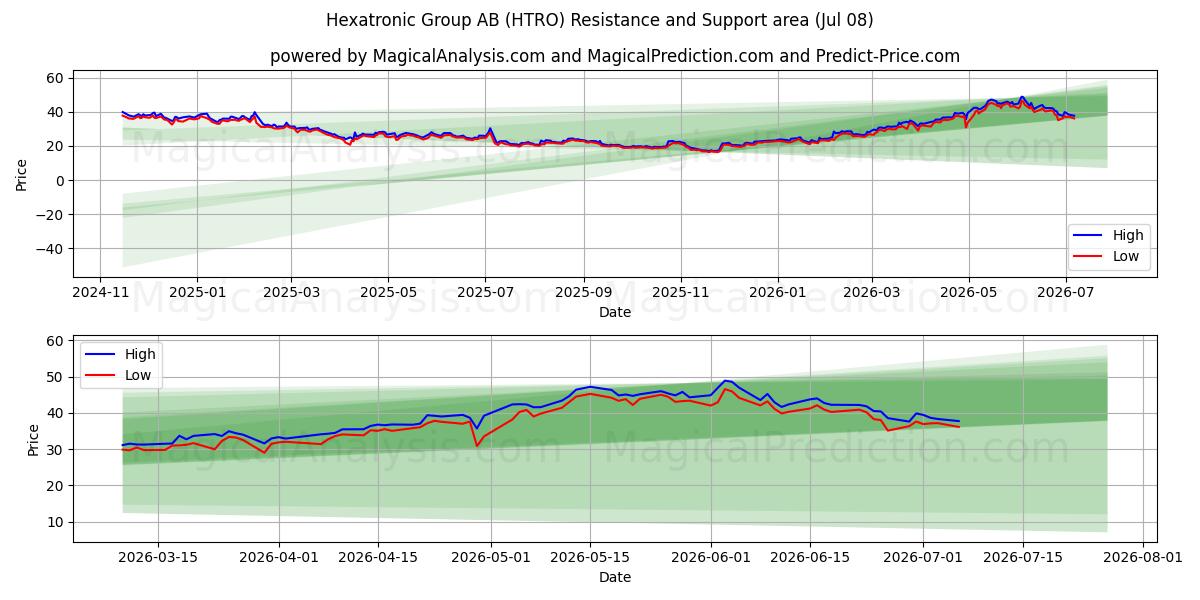Screen dimensions: 1200x600
Task: Click the lower chart date label 2026-04-15
Action: [x=378, y=559]
